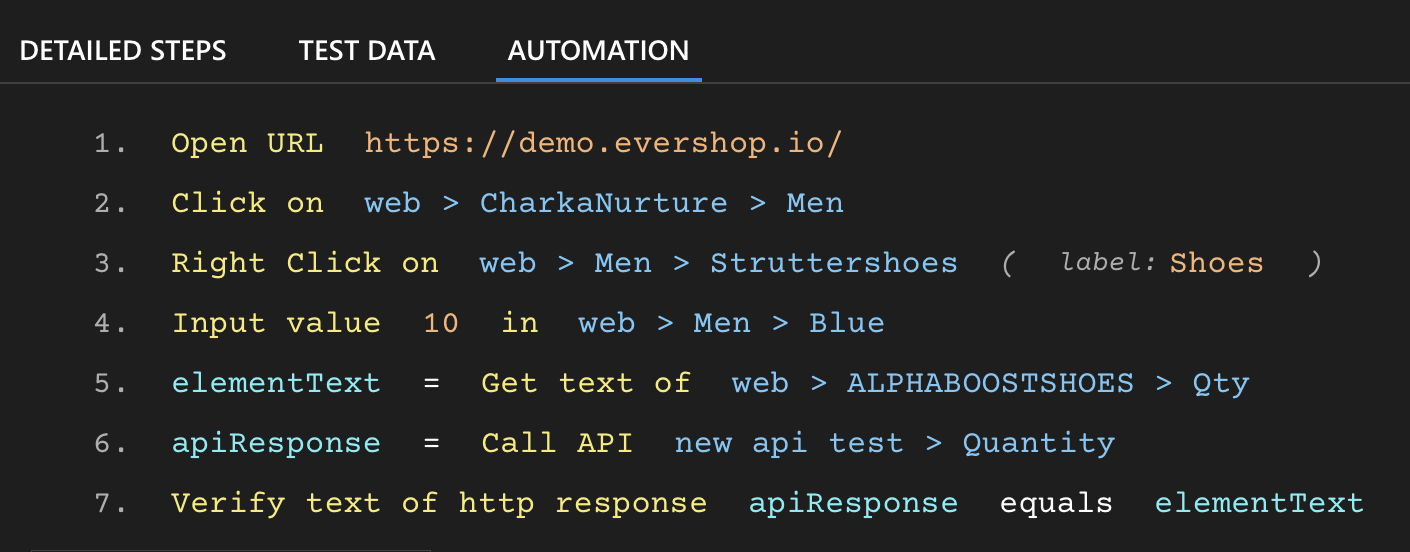Select 'web > Men > Blue' element path

pos(731,323)
